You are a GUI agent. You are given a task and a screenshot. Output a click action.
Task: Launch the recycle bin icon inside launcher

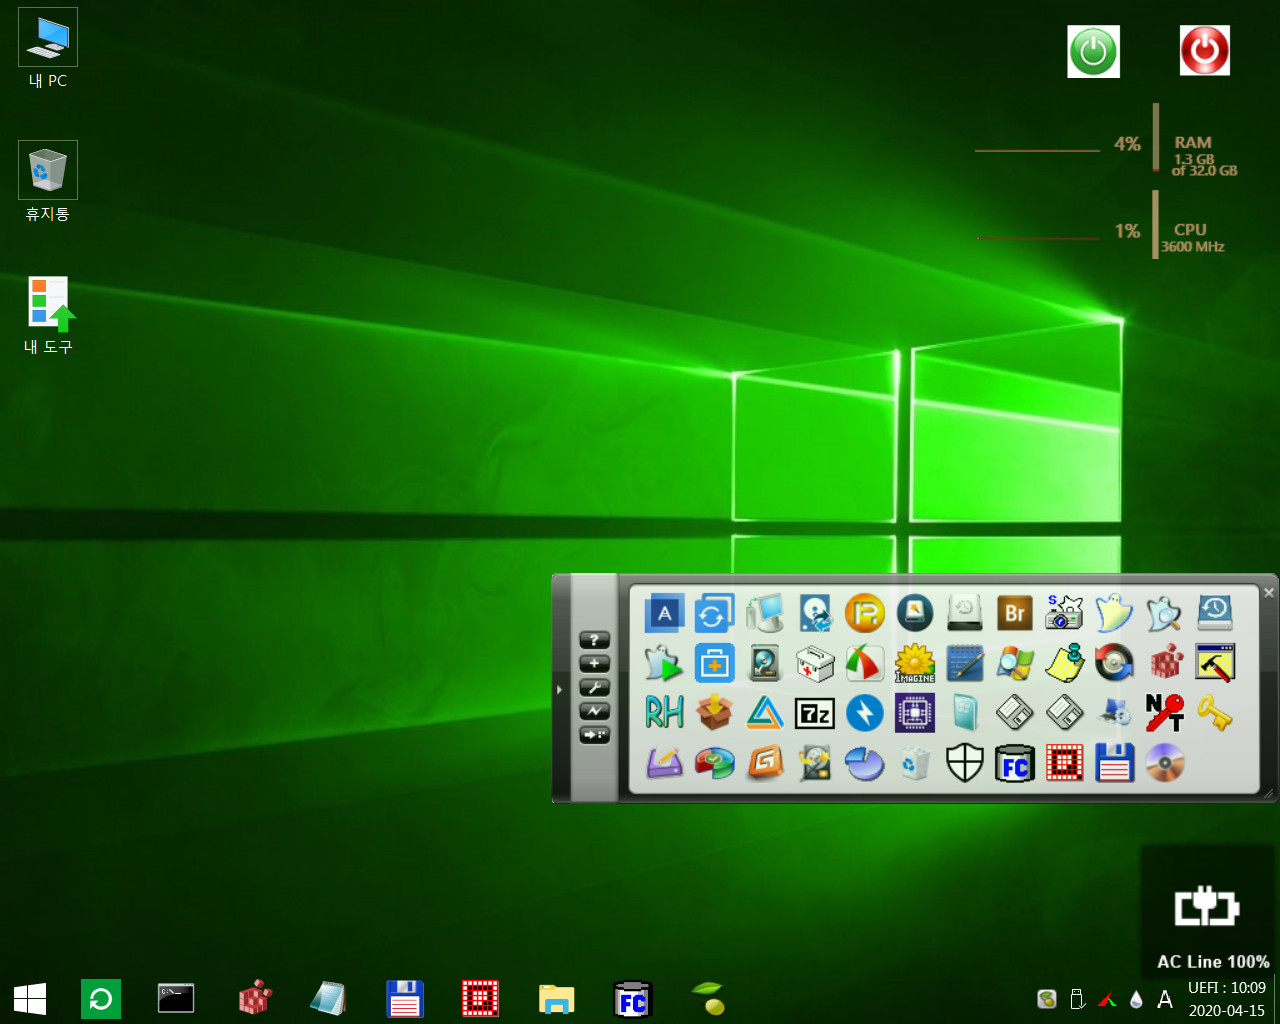tap(914, 763)
